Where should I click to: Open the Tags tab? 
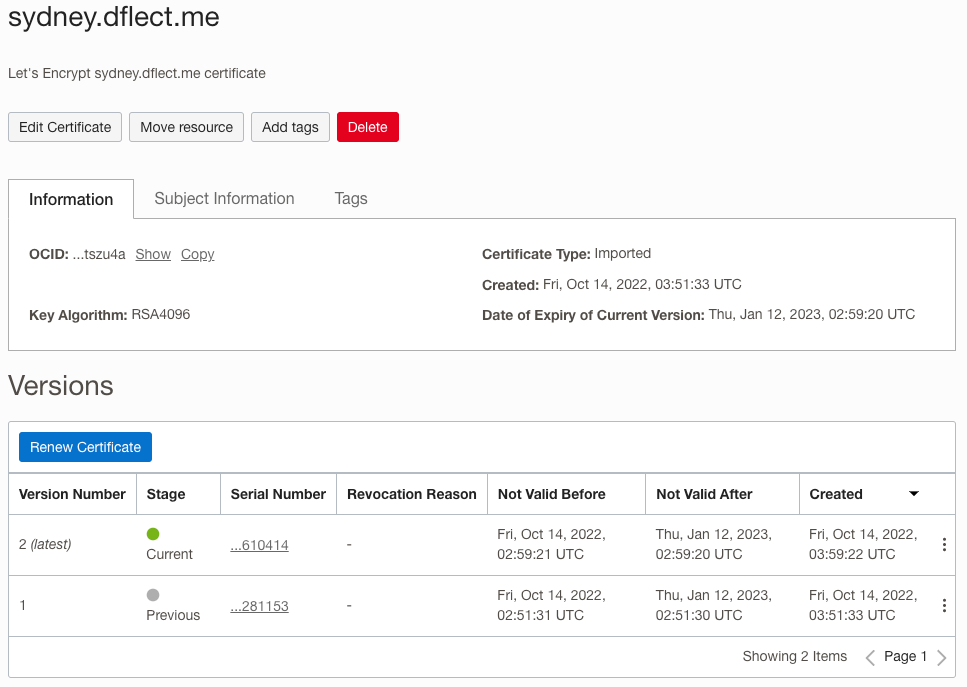[351, 198]
